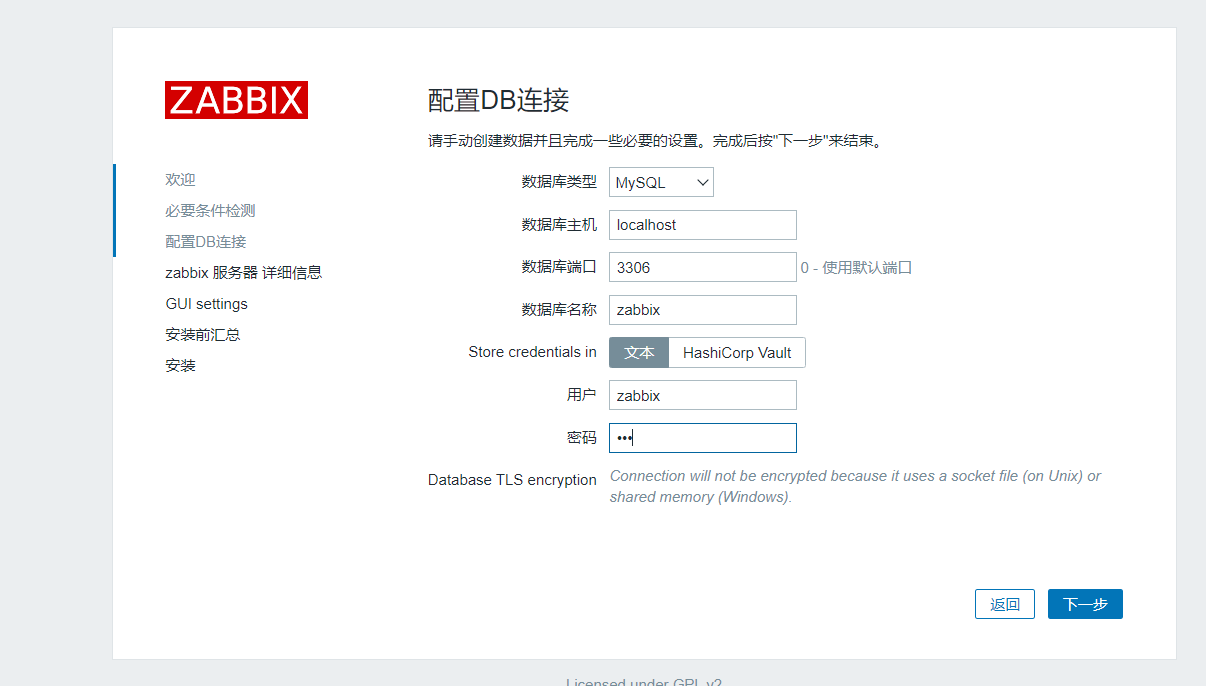This screenshot has height=686, width=1206.
Task: Click the 请手动创建数据库 instruction text
Action: (656, 141)
